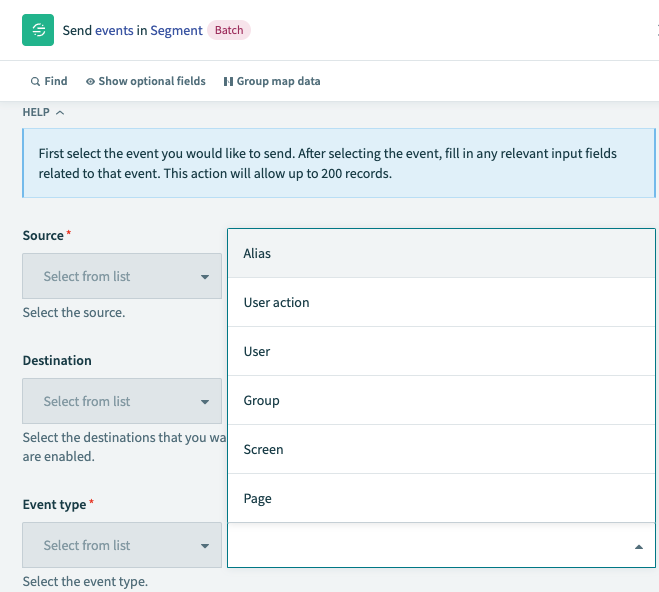Close the open dropdown using up arrow

639,547
